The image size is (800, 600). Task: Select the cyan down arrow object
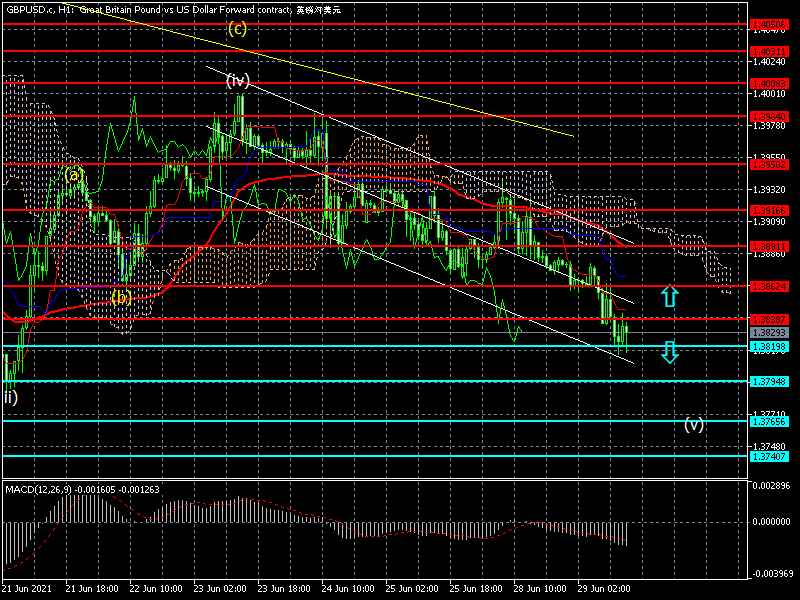click(x=670, y=352)
